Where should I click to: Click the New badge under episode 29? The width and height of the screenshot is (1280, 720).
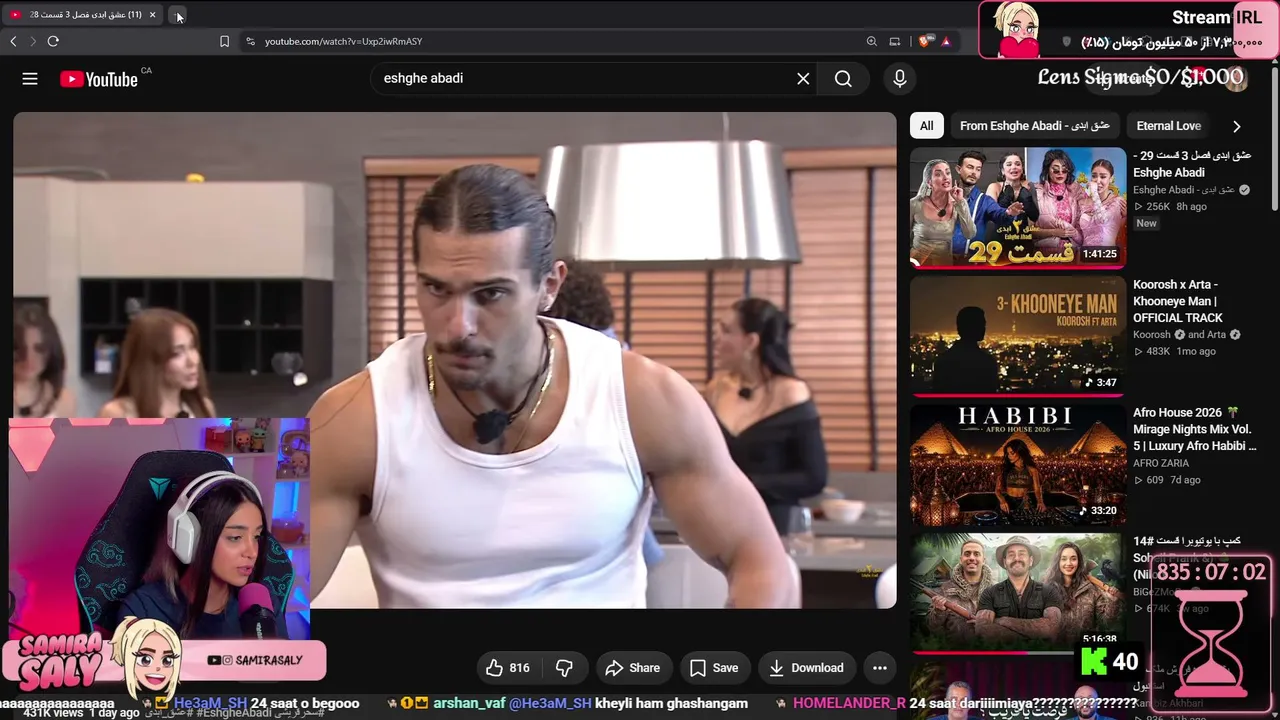1146,223
